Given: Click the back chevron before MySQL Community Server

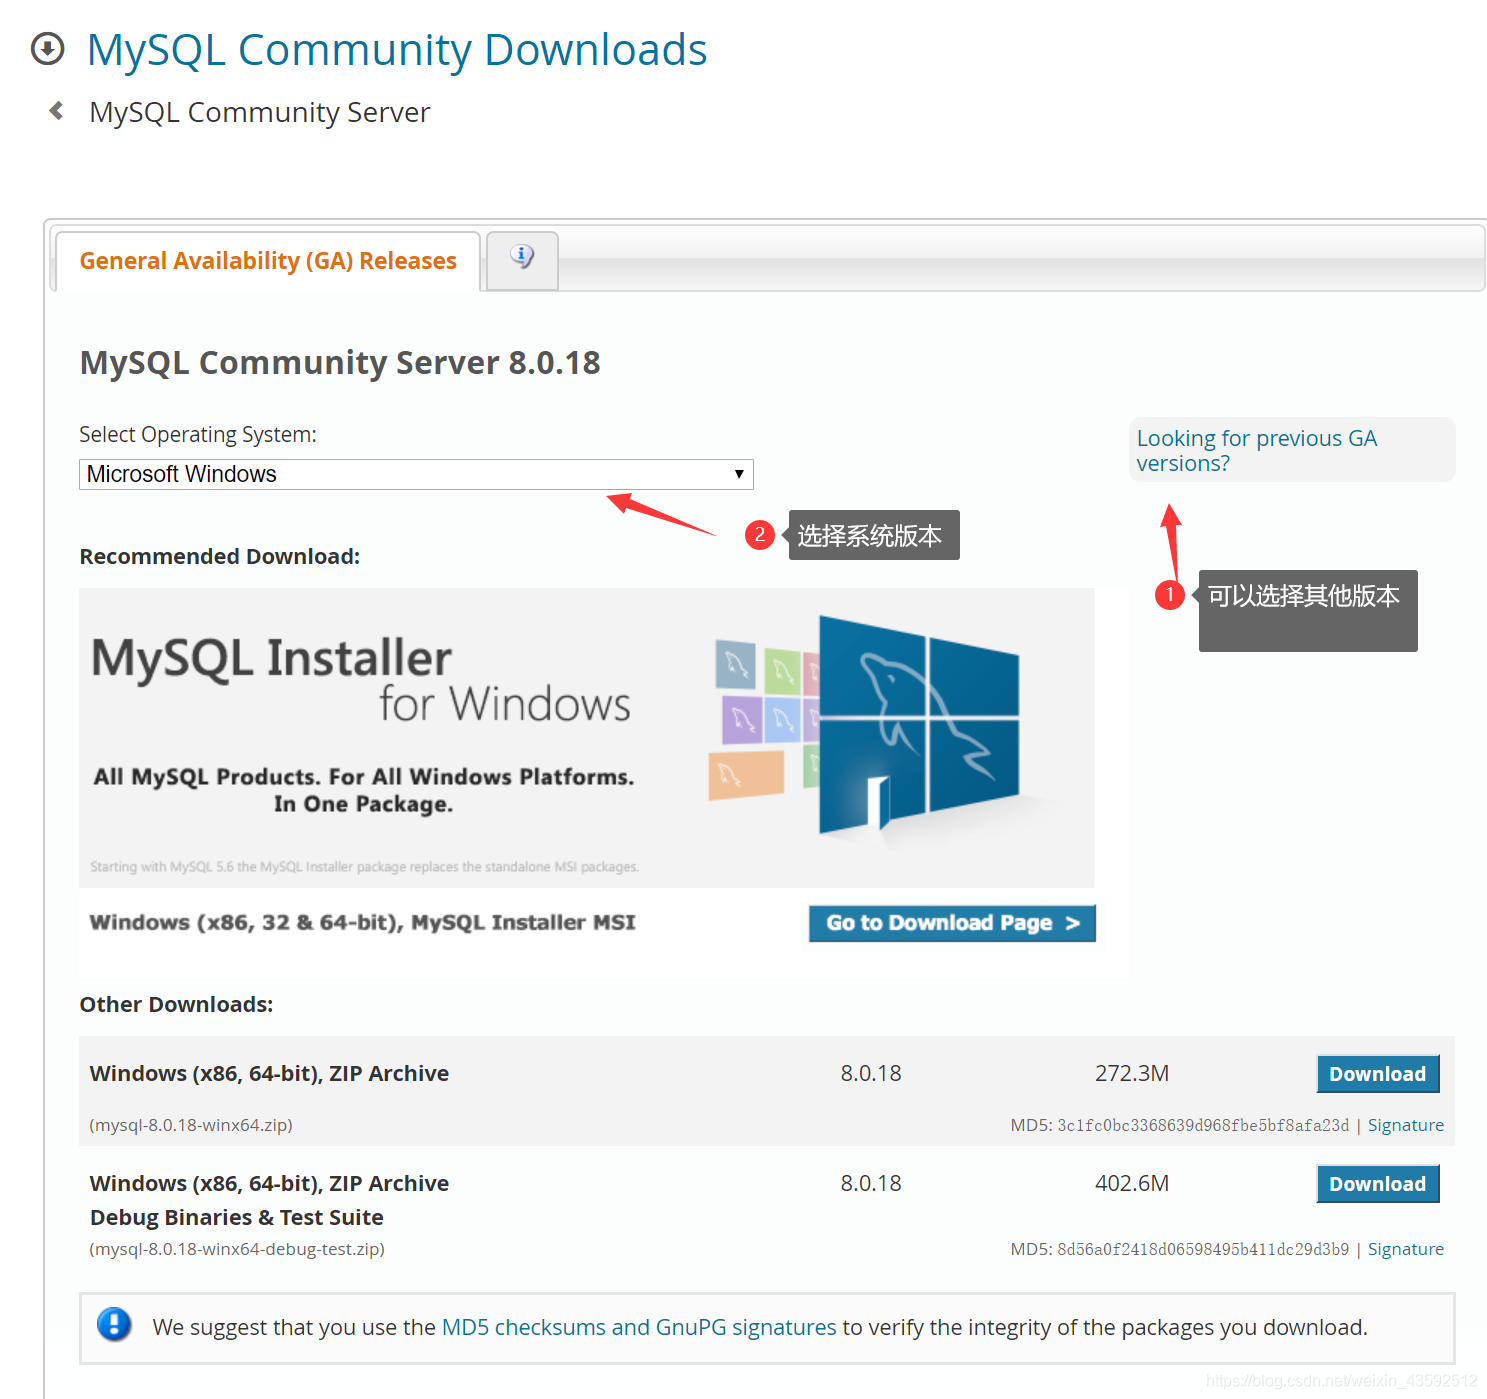Looking at the screenshot, I should click(57, 111).
